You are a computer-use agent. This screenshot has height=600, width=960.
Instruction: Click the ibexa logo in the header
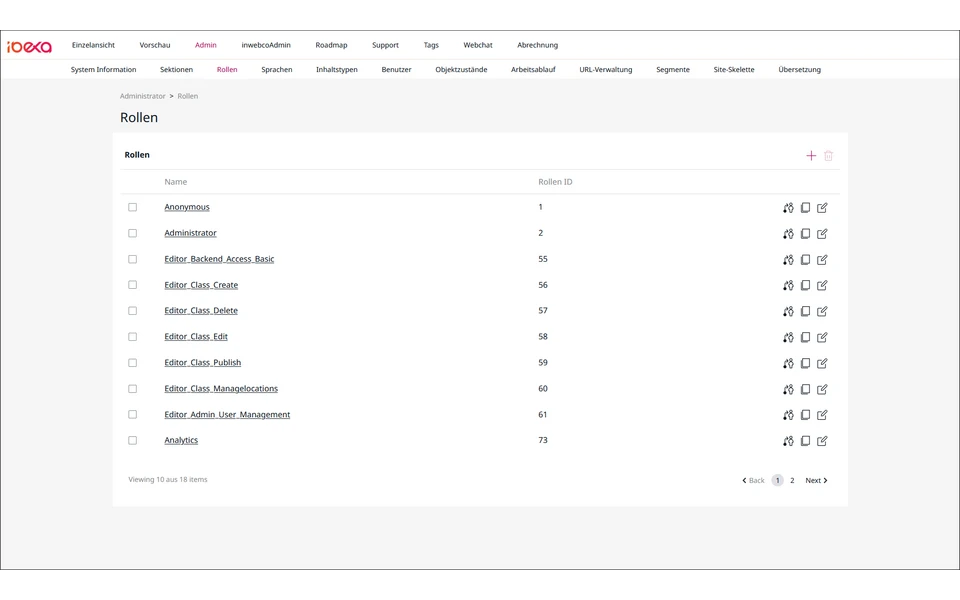tap(29, 46)
